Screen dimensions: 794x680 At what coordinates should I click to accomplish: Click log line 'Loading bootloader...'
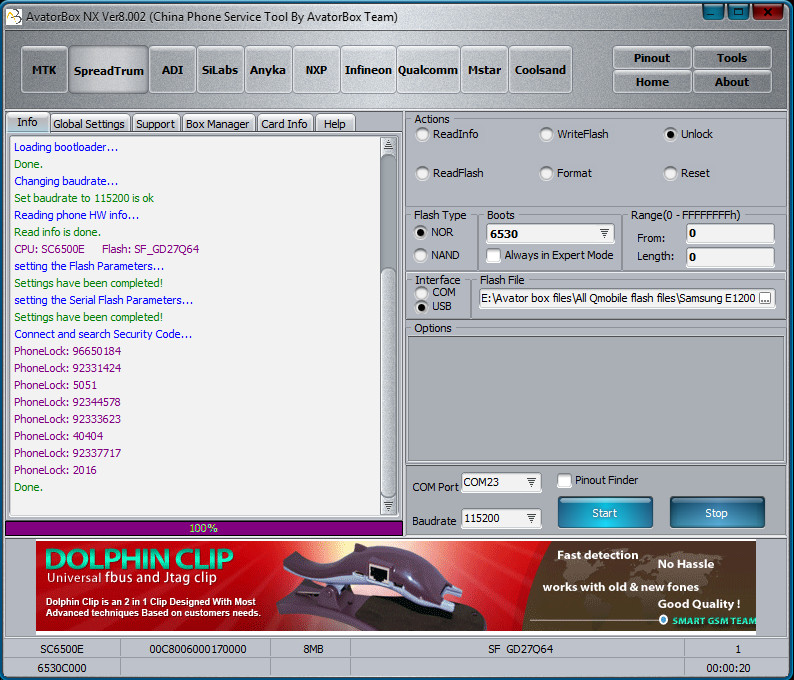(66, 147)
